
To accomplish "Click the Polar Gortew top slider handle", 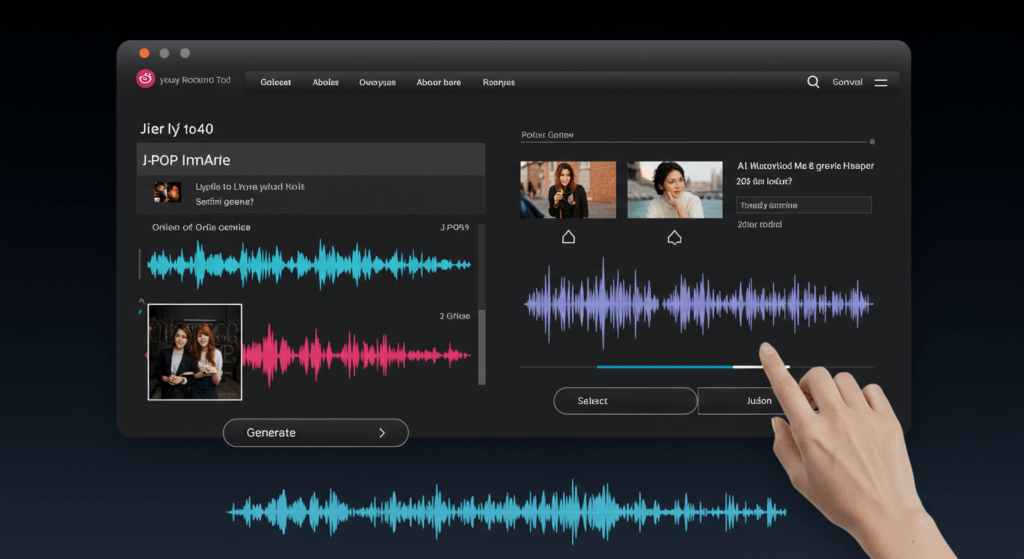I will [x=872, y=142].
